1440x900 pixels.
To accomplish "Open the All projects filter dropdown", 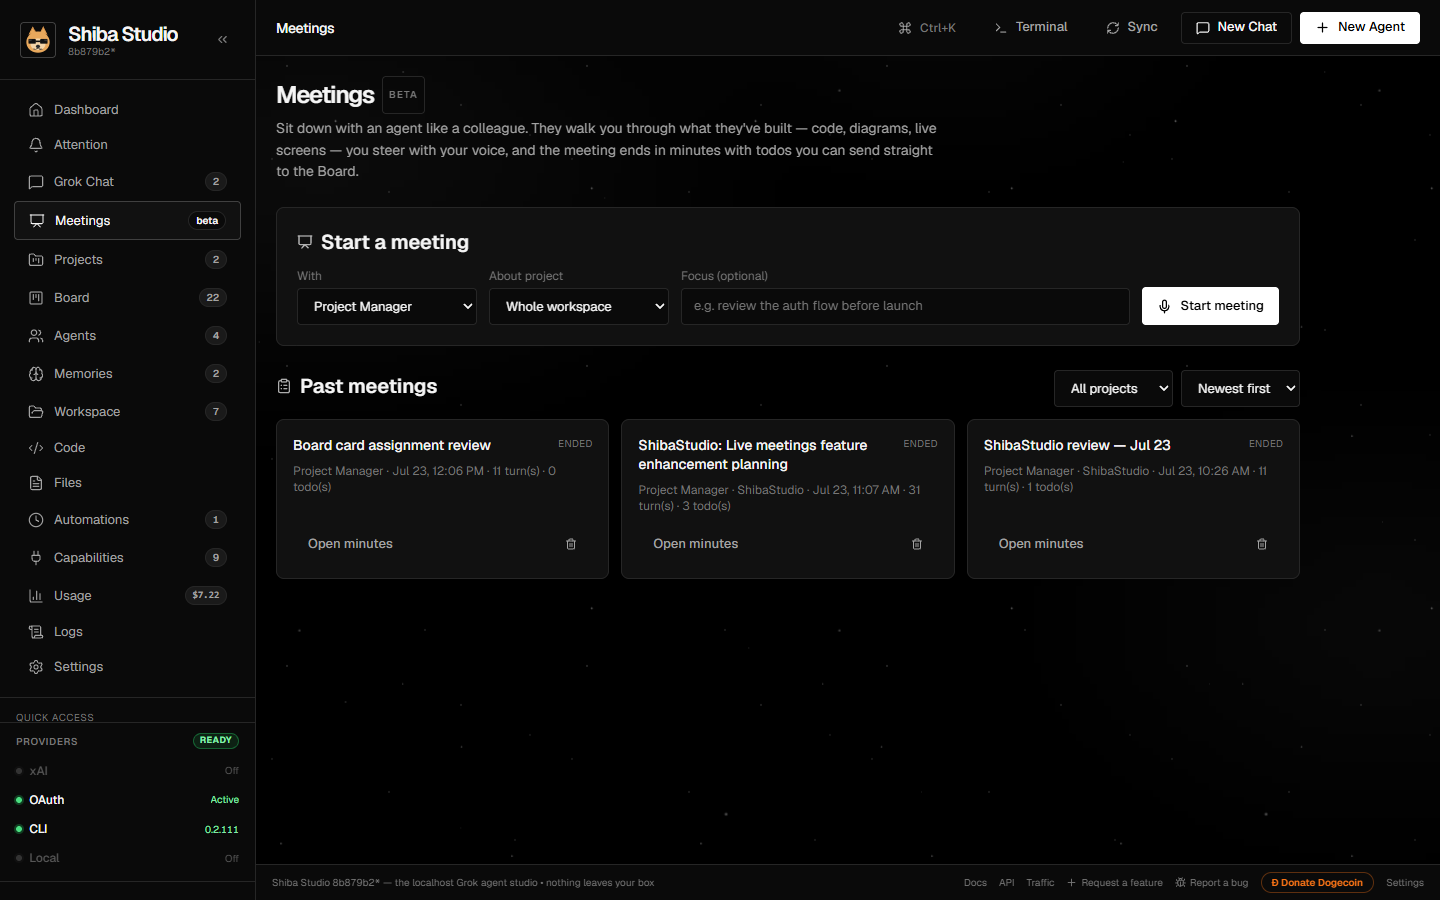I will 1113,389.
